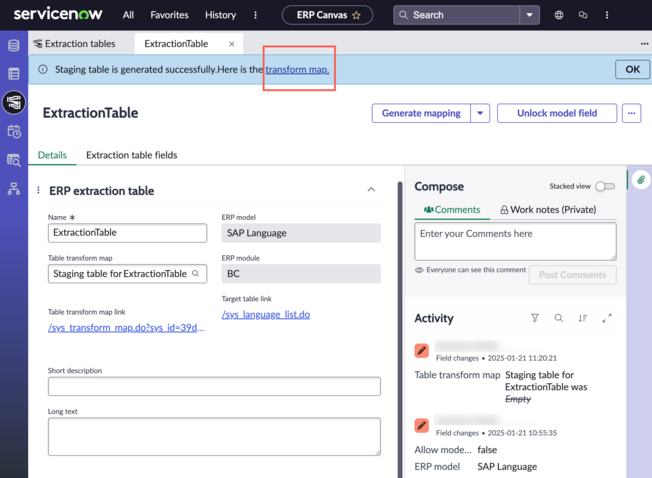
Task: Open the /sys_language_list.do target table link
Action: click(x=266, y=315)
